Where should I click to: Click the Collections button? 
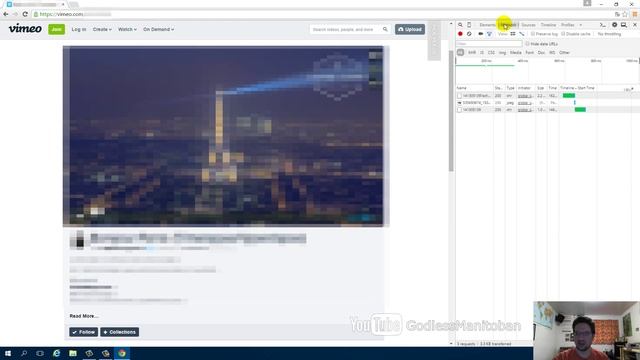(120, 332)
